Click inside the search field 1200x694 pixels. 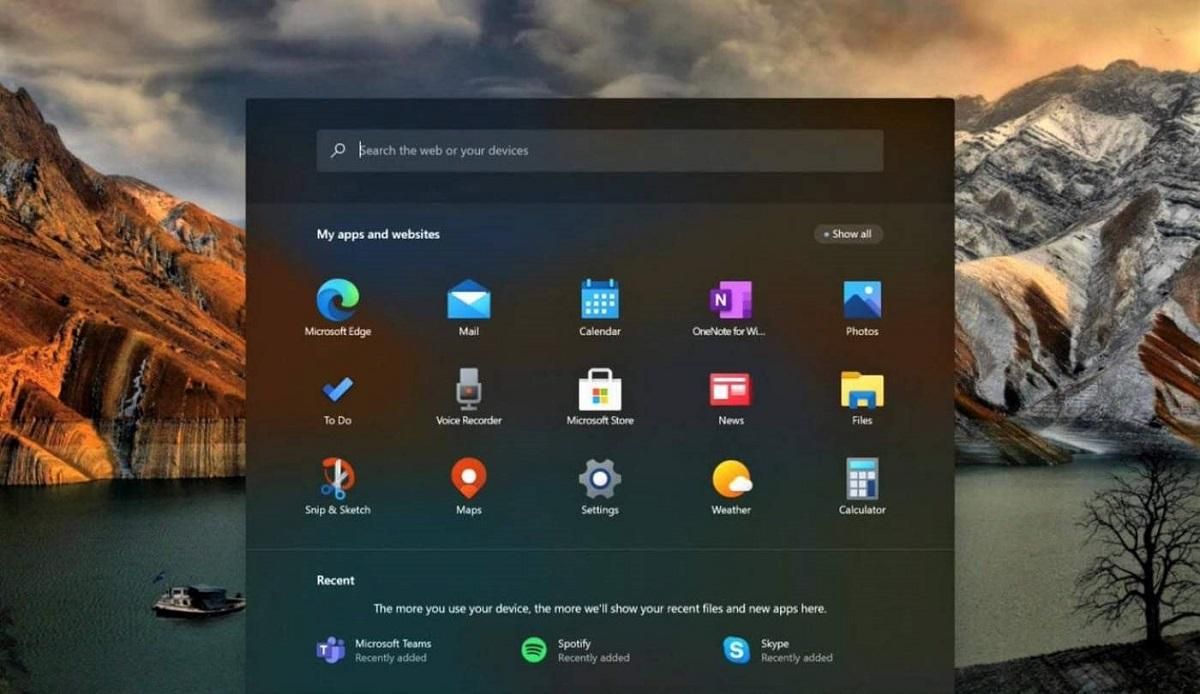coord(600,150)
